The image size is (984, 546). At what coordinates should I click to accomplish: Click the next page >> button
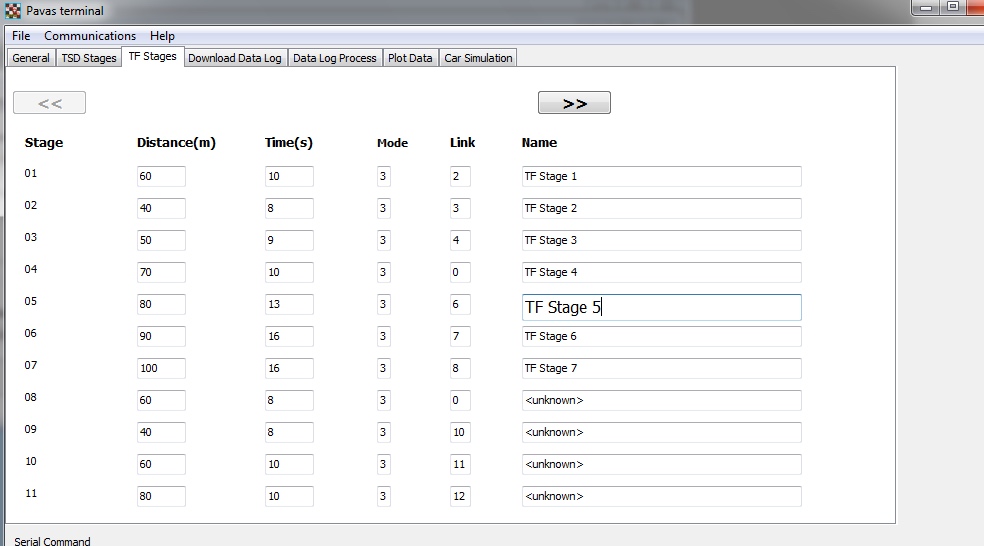click(x=574, y=103)
